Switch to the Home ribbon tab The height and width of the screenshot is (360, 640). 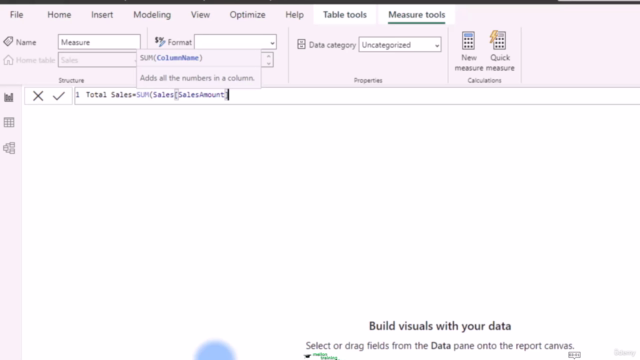point(59,15)
